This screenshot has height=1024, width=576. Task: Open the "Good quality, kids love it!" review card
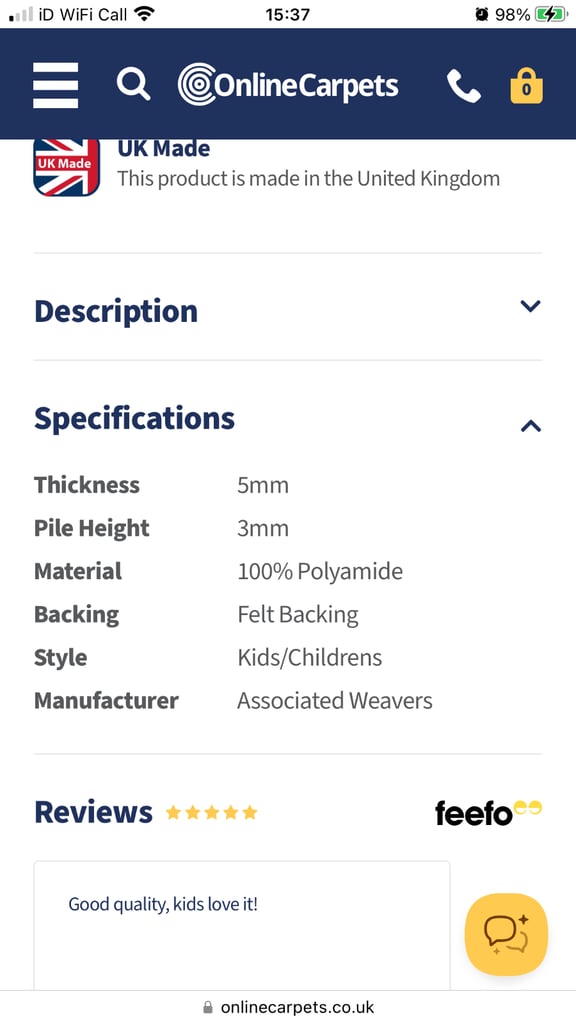tap(242, 925)
